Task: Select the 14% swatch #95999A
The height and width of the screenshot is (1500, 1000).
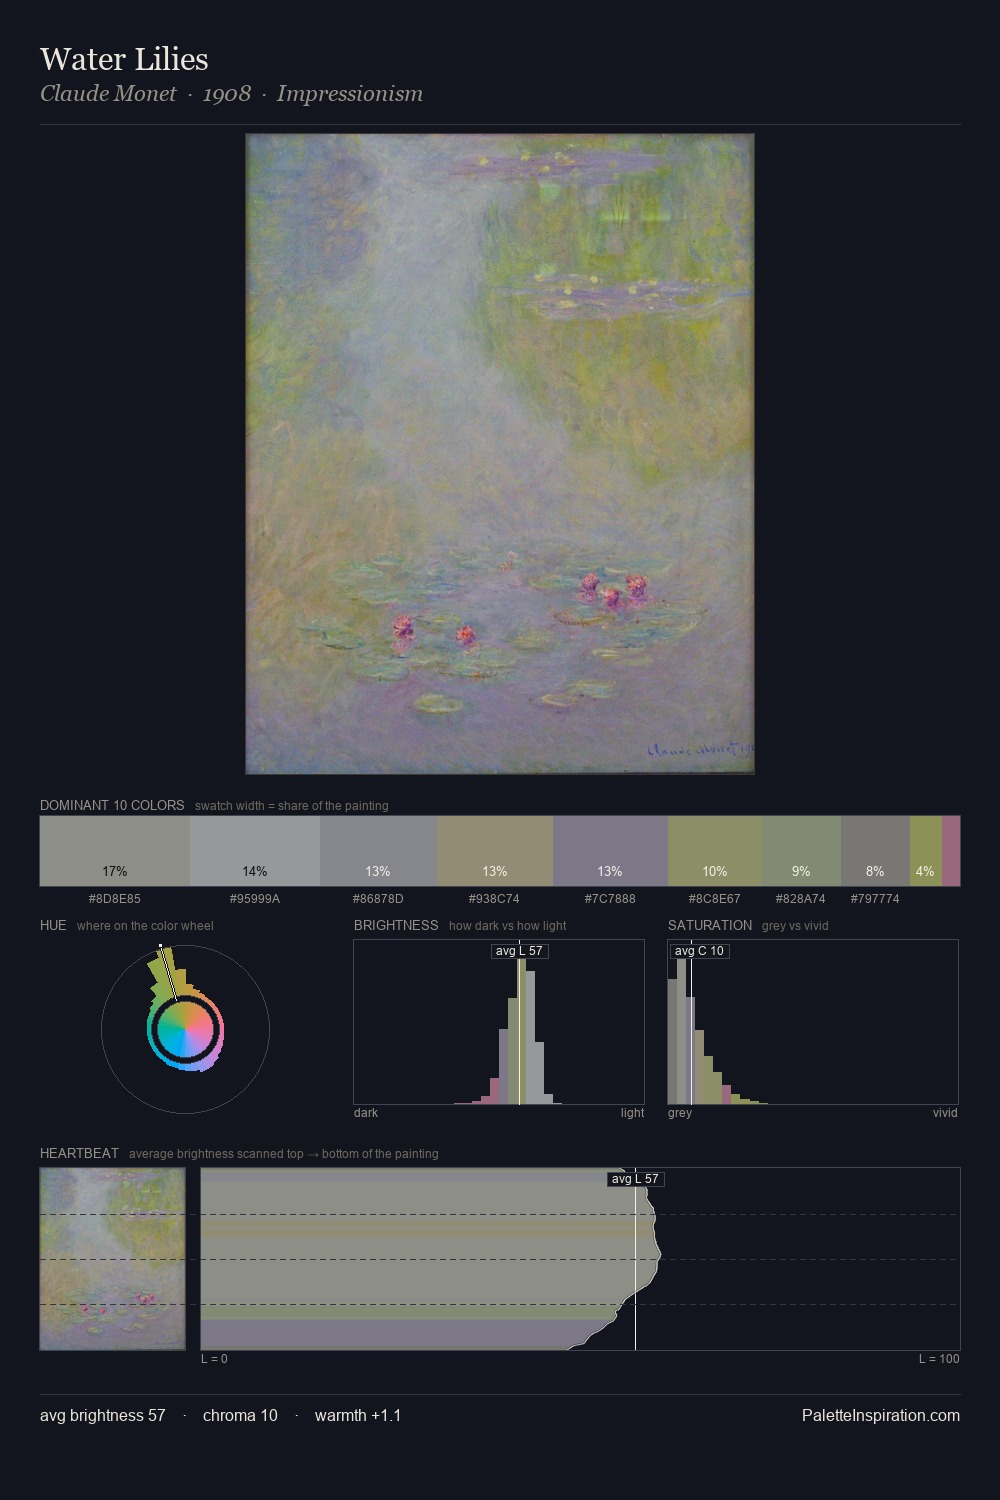Action: (x=255, y=851)
